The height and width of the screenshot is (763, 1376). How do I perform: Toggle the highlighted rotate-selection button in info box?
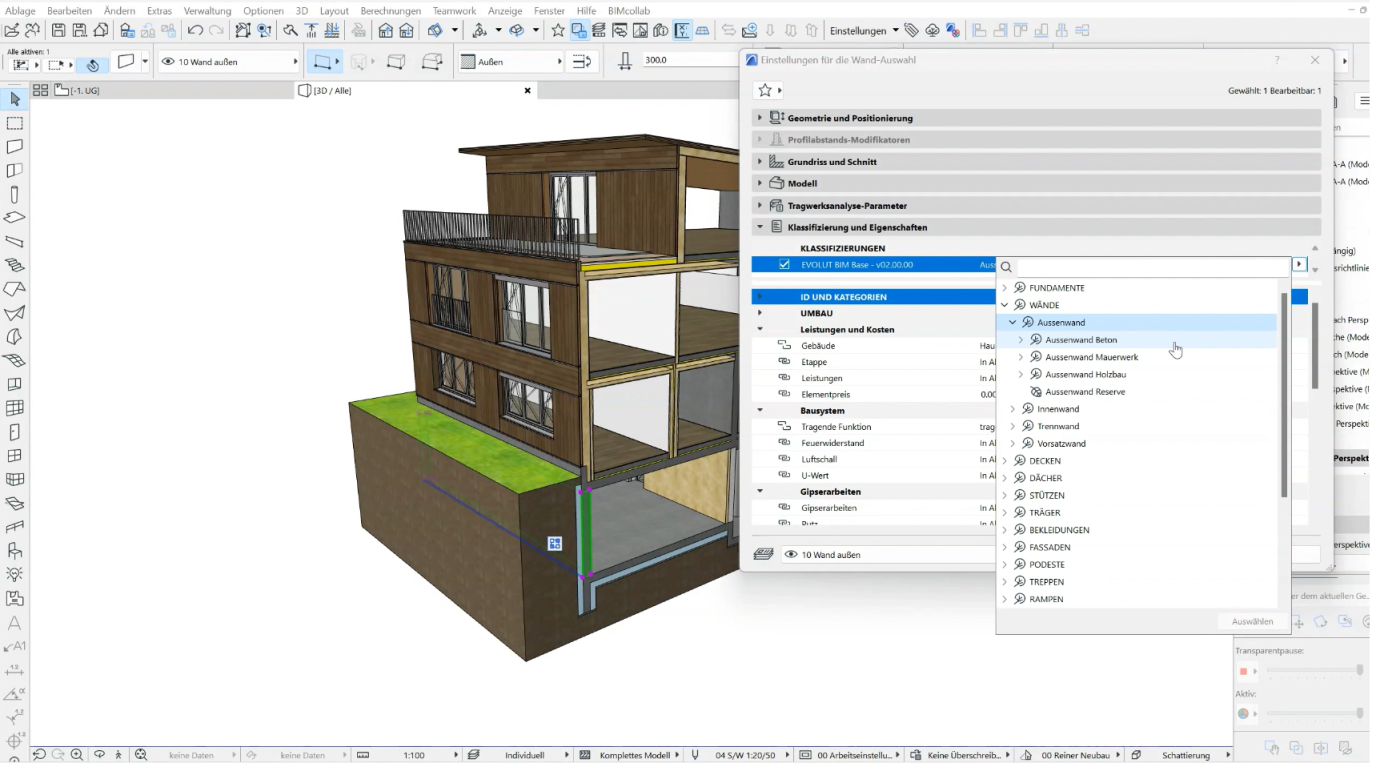[x=93, y=65]
